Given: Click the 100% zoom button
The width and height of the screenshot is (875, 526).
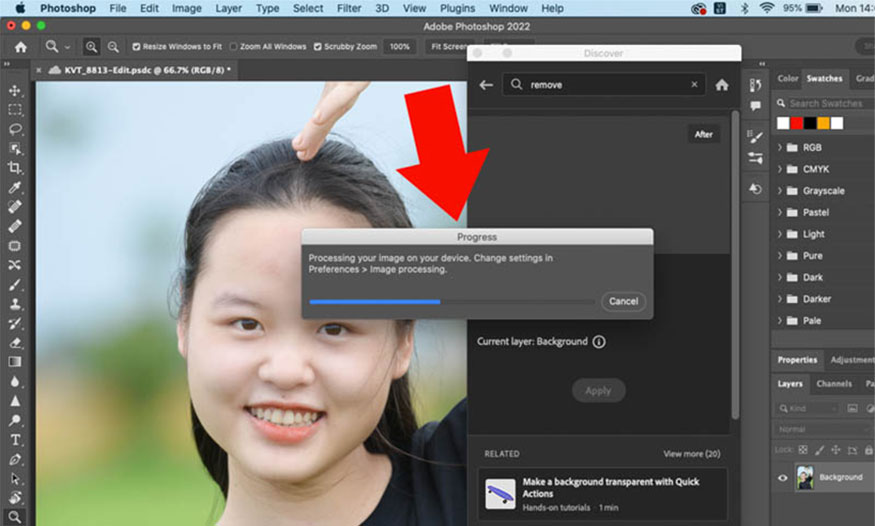Looking at the screenshot, I should 400,47.
